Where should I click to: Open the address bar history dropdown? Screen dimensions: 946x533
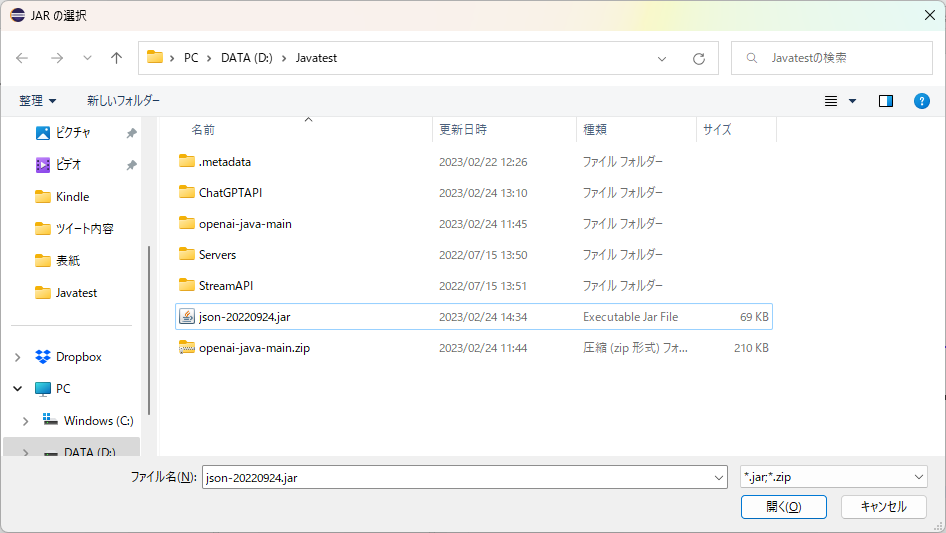click(x=662, y=58)
